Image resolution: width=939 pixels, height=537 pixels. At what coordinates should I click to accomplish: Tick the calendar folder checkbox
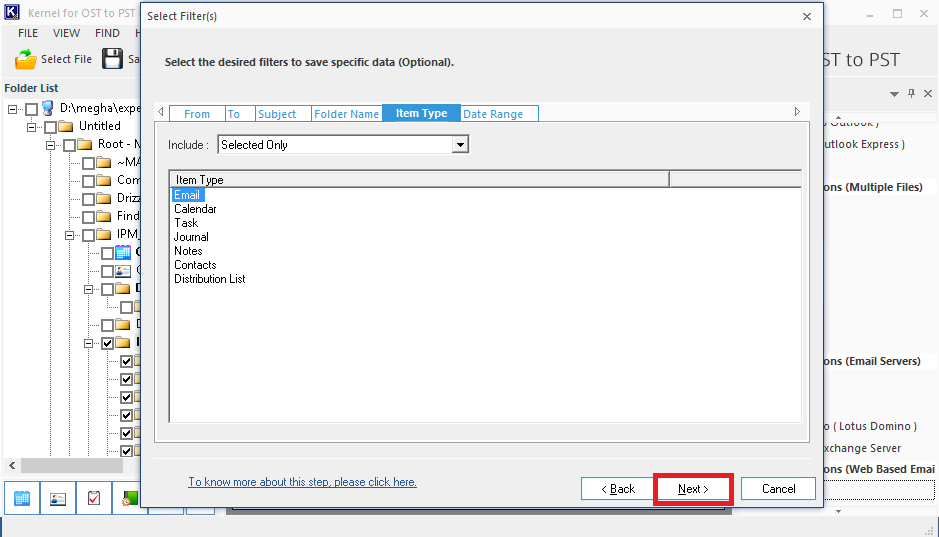(x=107, y=253)
